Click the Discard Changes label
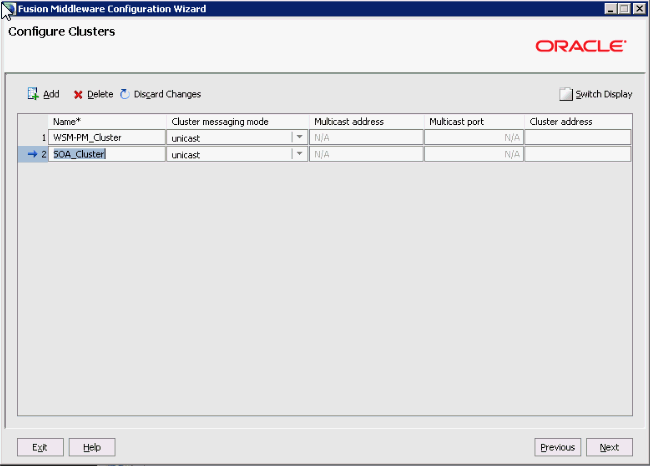 167,94
